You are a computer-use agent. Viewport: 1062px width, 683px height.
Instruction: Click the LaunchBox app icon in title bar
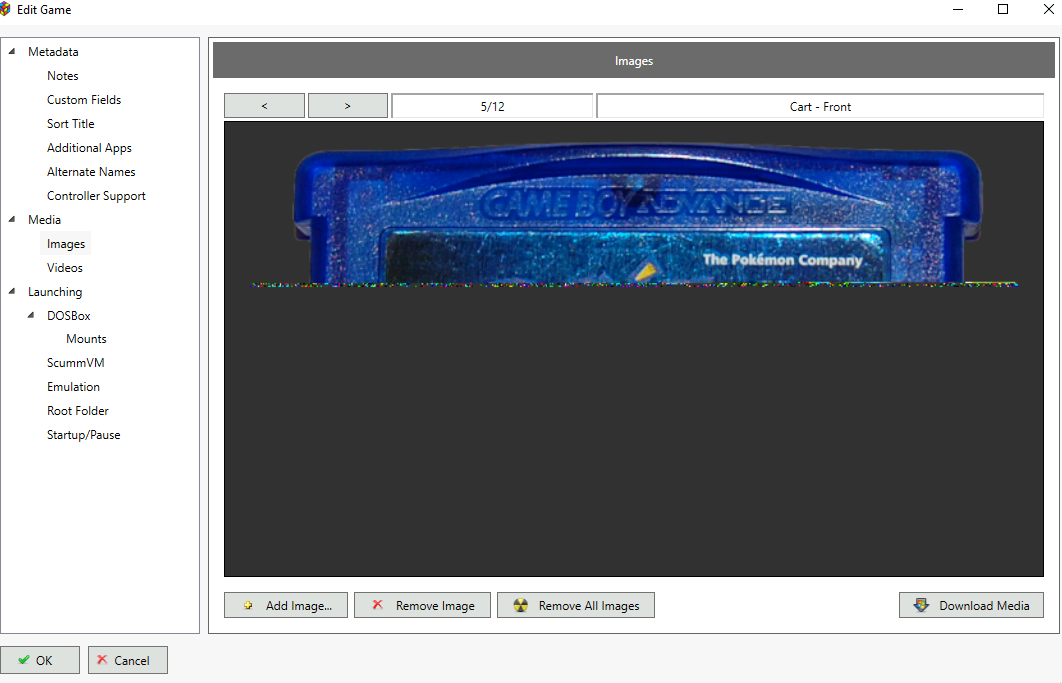(x=5, y=9)
